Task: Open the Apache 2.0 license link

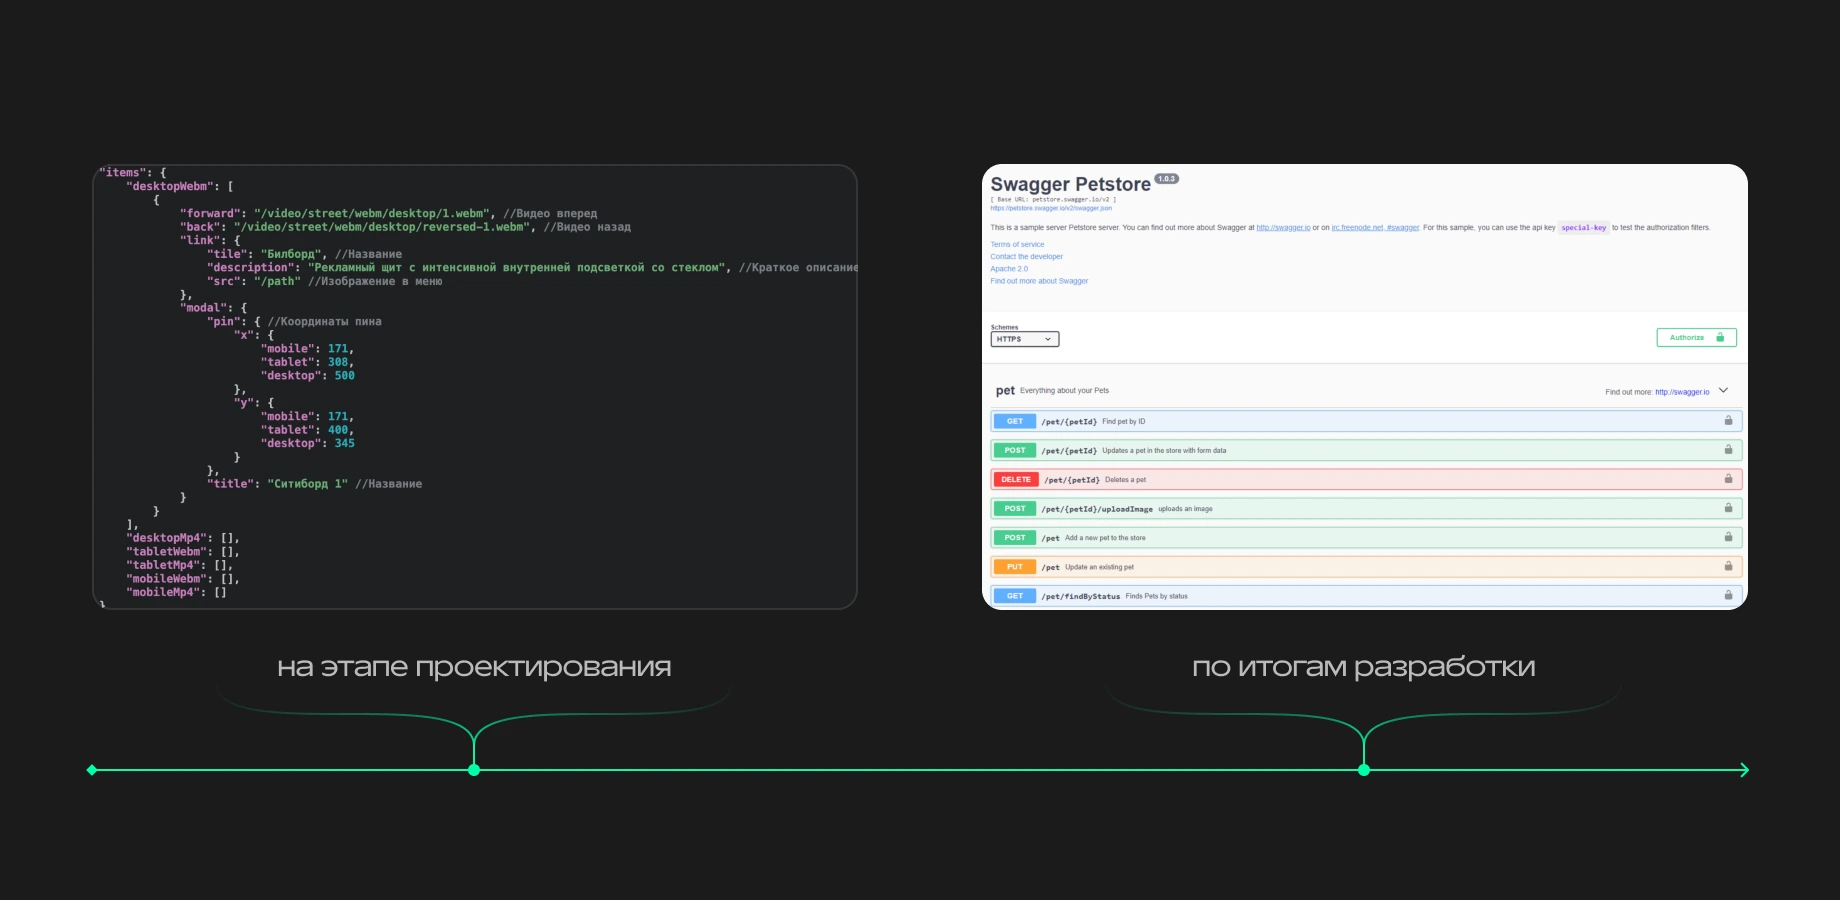Action: click(x=1009, y=268)
